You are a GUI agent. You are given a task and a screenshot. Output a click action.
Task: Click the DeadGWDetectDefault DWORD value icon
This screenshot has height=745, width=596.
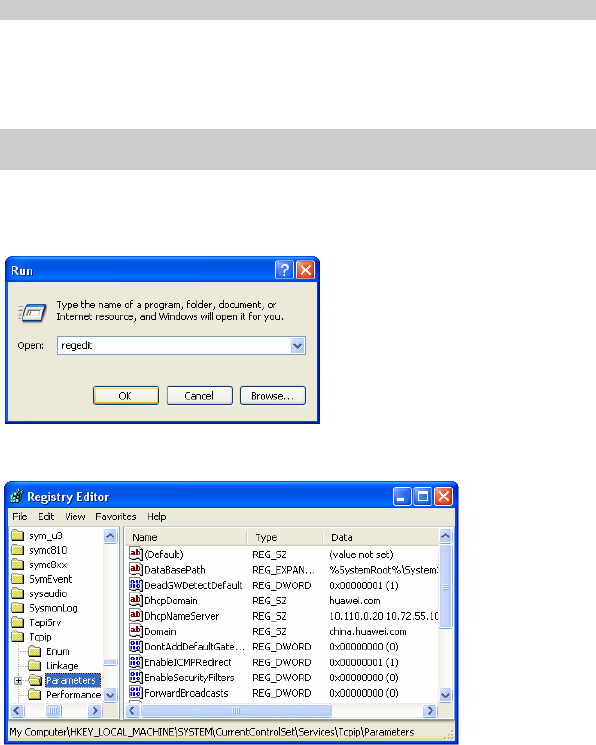click(x=135, y=584)
